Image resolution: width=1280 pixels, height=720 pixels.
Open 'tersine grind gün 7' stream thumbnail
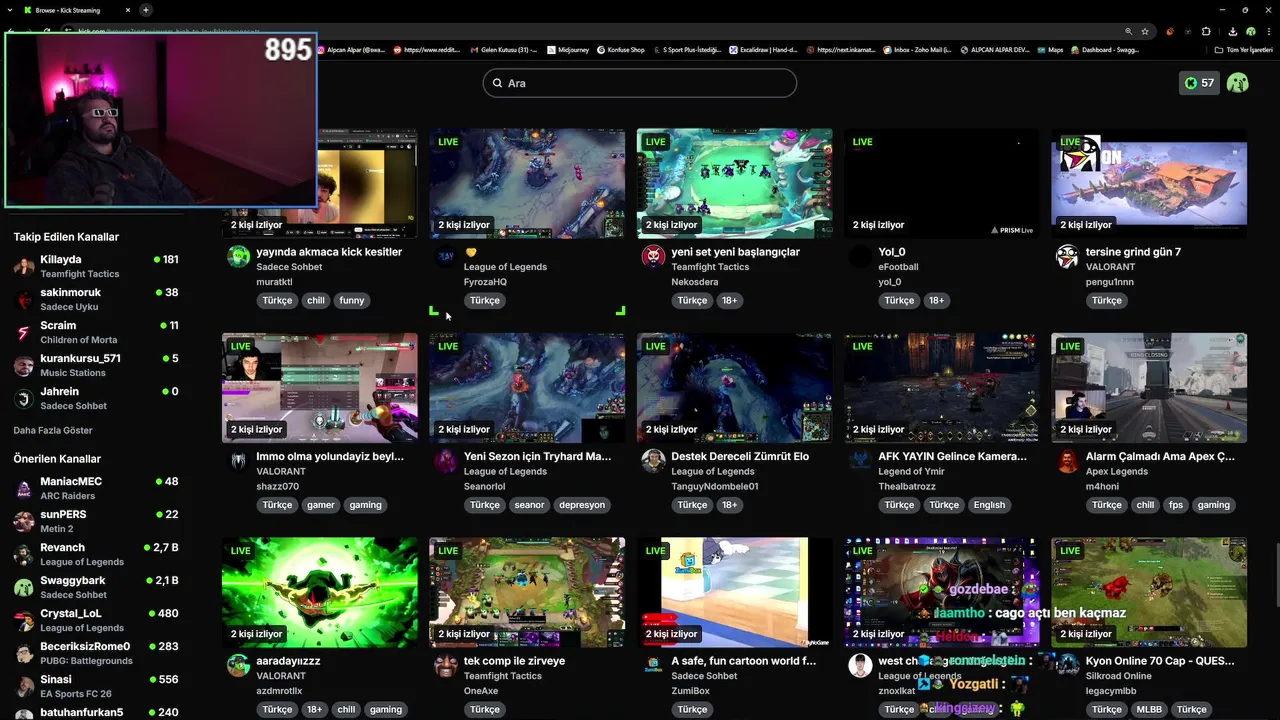pos(1149,183)
